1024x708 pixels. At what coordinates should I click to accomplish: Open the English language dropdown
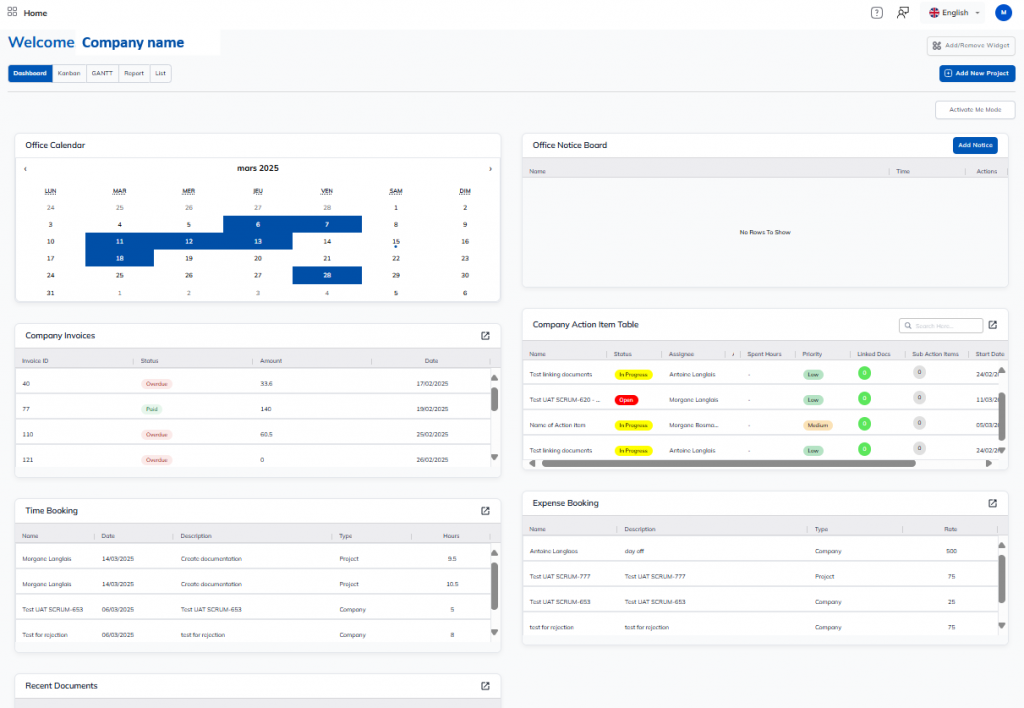tap(953, 13)
